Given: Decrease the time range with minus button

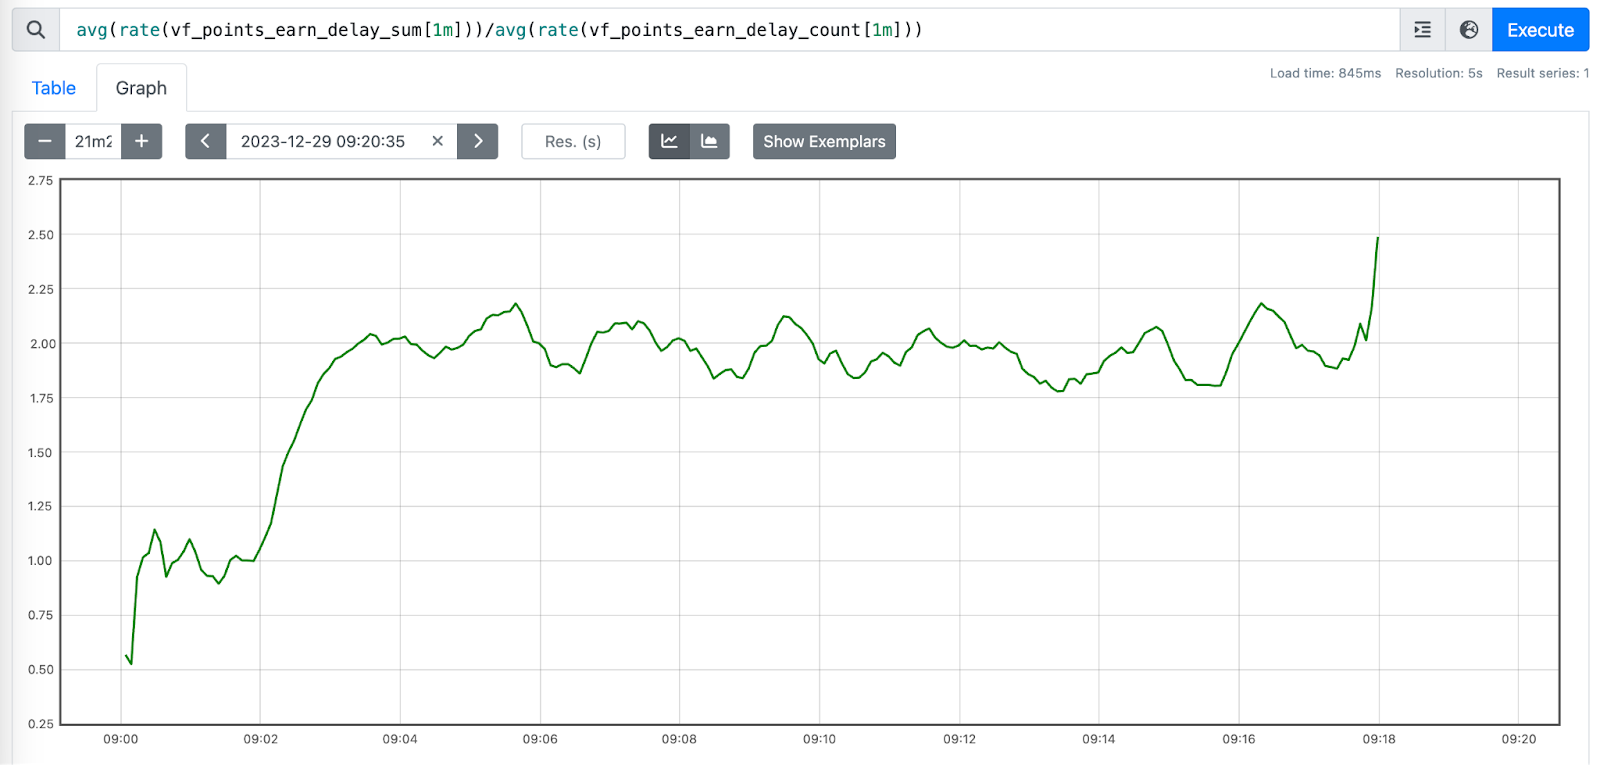Looking at the screenshot, I should click(x=45, y=141).
